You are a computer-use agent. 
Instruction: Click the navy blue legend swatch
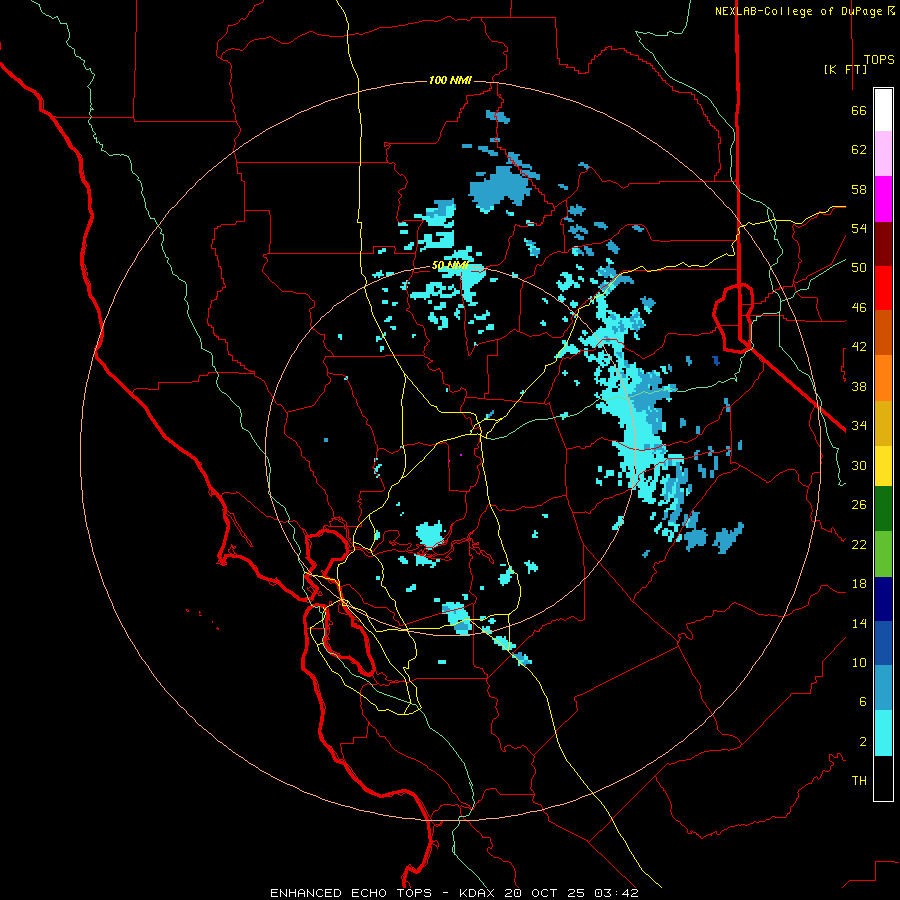coord(883,599)
